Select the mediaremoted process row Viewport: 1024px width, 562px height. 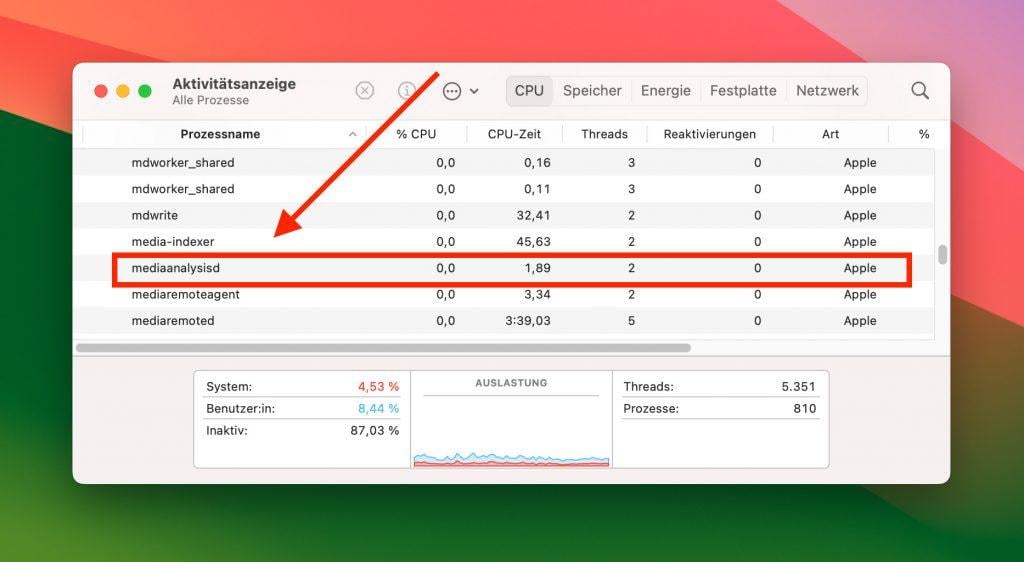(x=503, y=320)
